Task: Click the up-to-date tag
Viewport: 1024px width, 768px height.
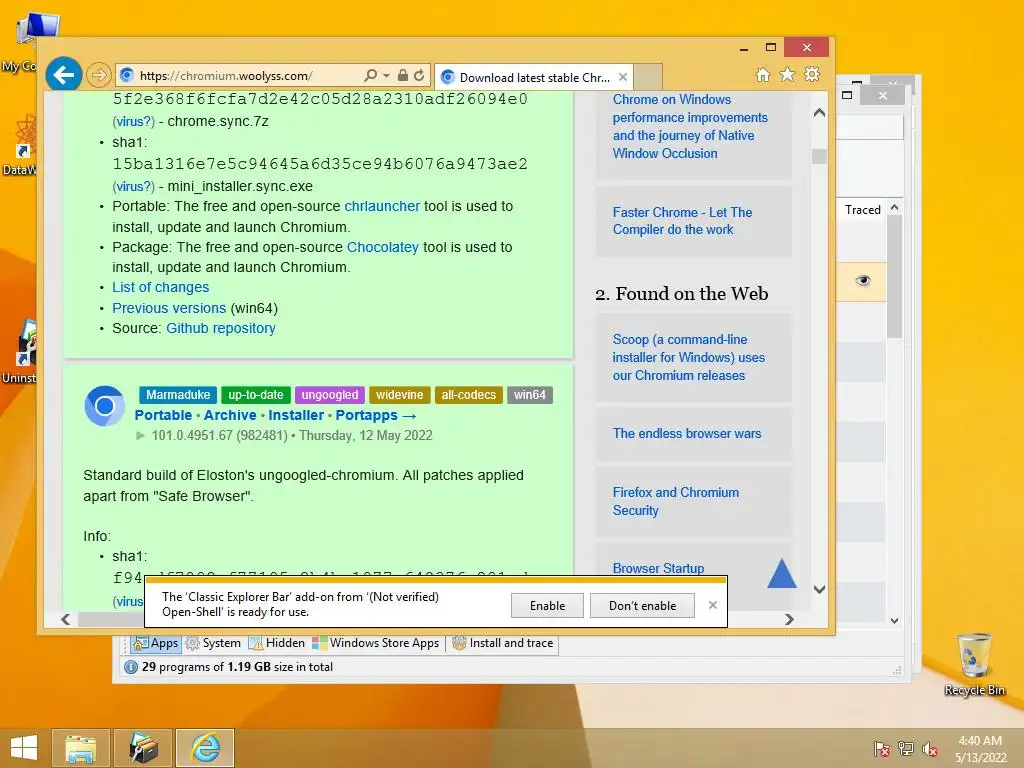Action: click(256, 395)
